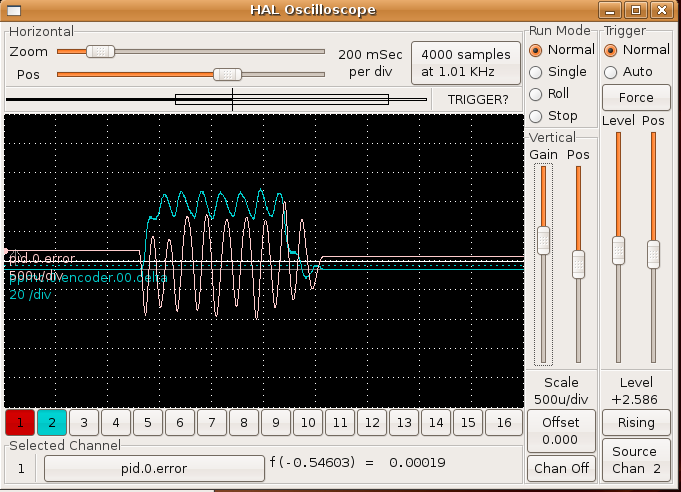Maximize the HAL Oscilloscope window
681x492 pixels.
[636, 10]
